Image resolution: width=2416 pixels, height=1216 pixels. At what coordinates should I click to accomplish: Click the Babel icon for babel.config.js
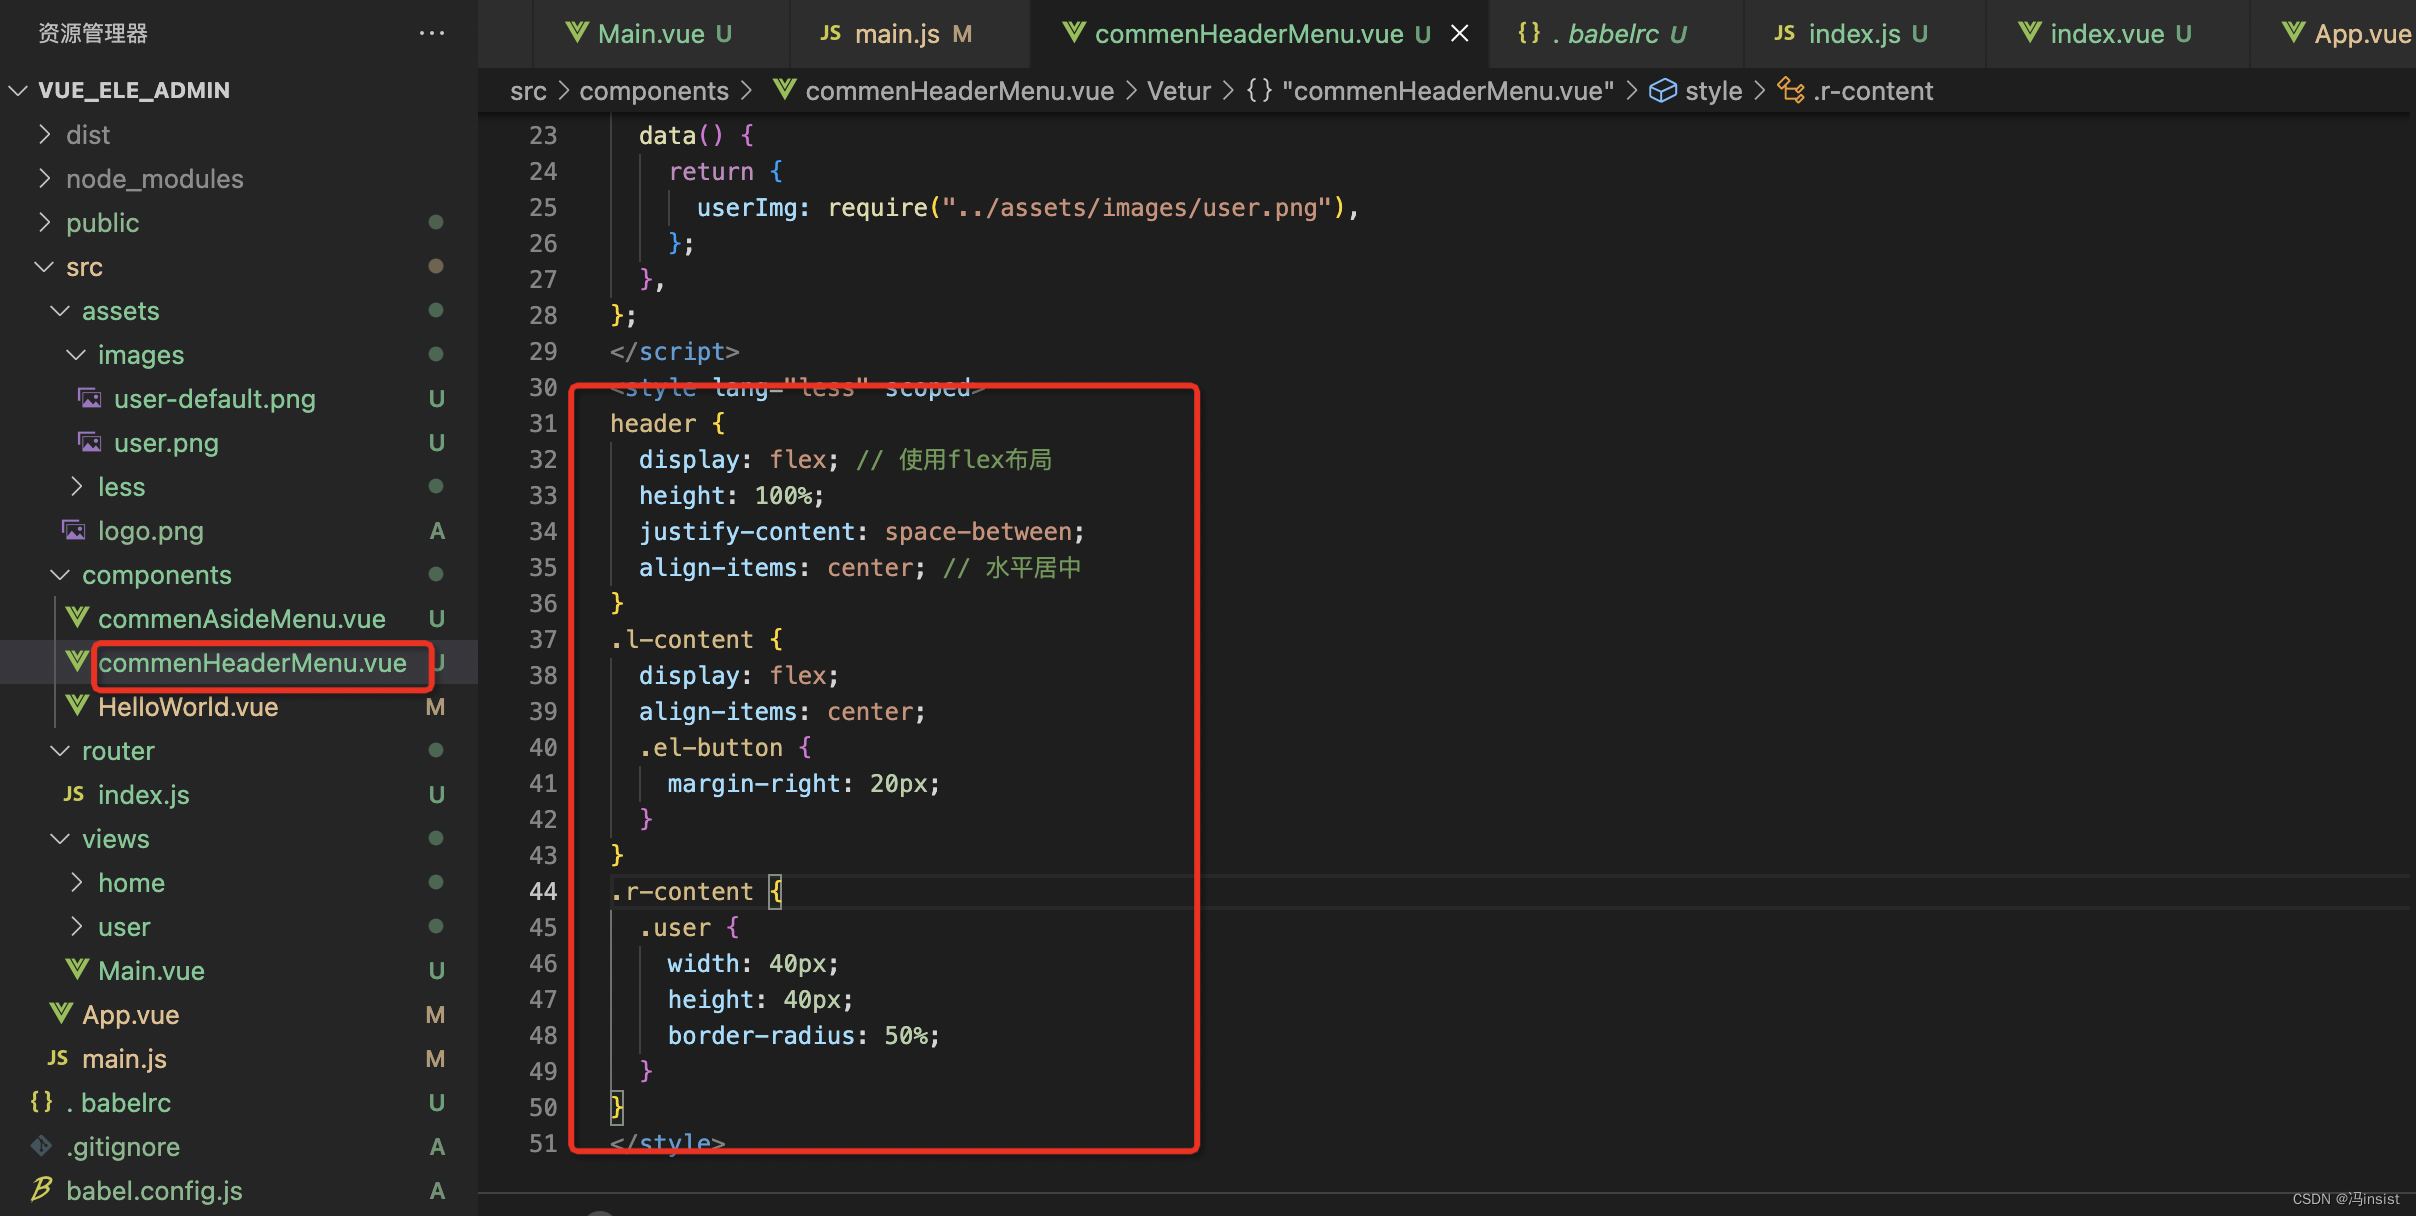pos(40,1190)
